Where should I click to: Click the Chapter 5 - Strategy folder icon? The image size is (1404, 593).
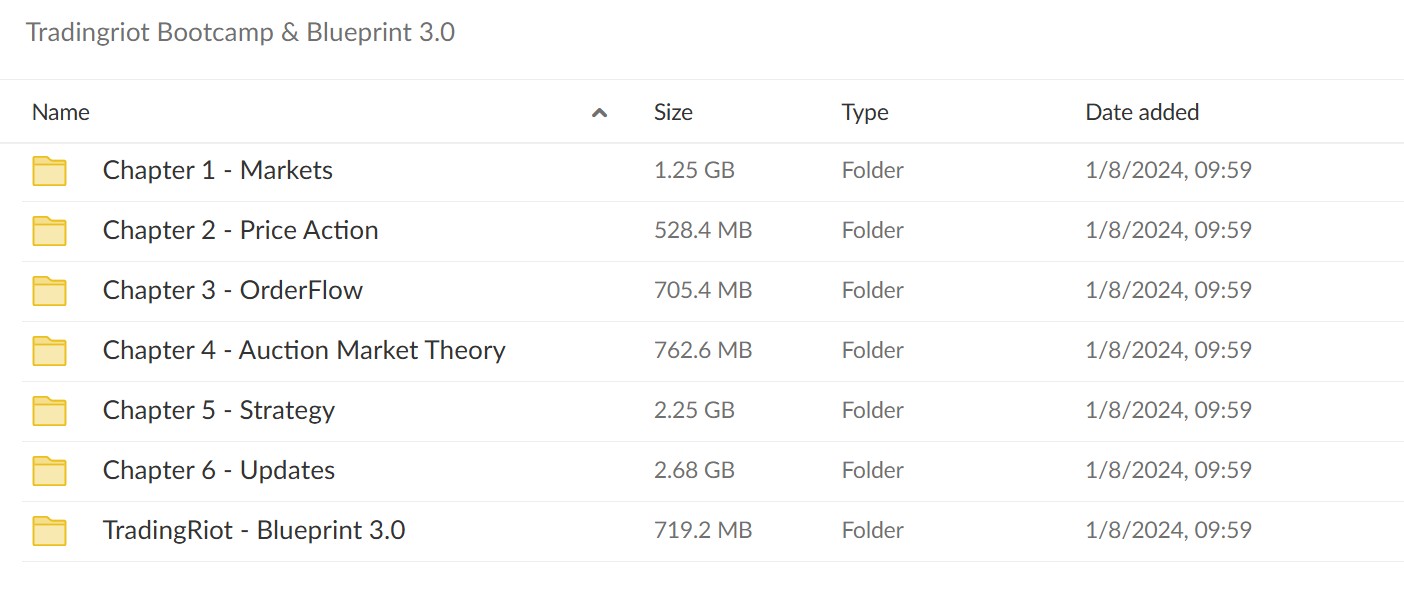pos(49,411)
